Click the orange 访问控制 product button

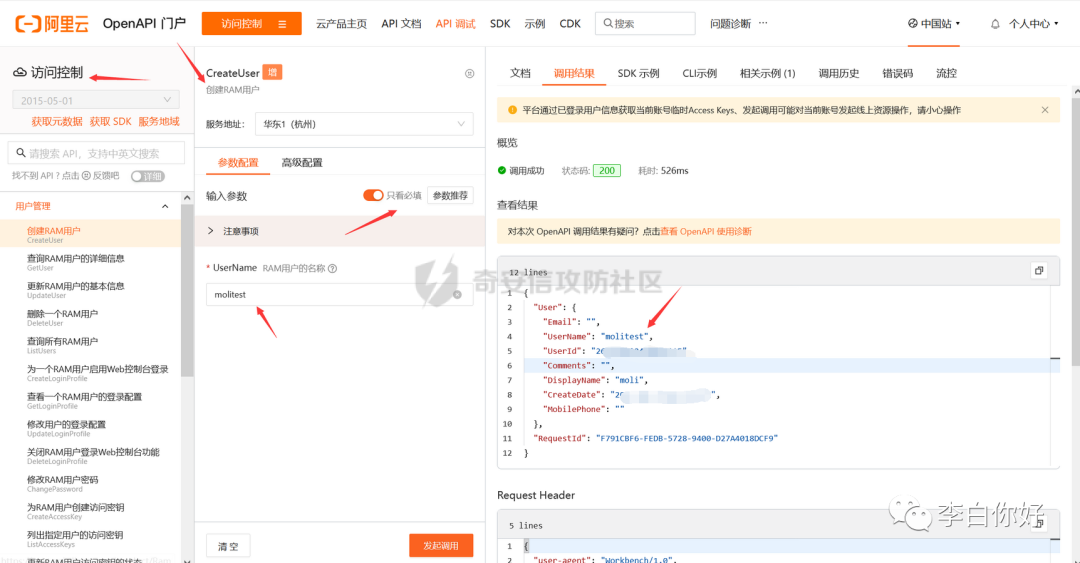coord(251,23)
